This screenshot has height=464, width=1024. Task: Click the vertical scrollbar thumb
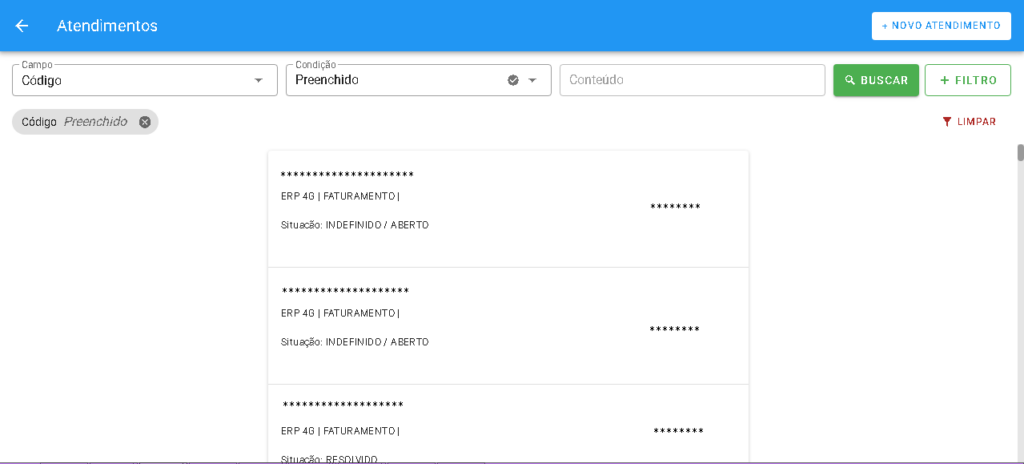pyautogui.click(x=1020, y=153)
